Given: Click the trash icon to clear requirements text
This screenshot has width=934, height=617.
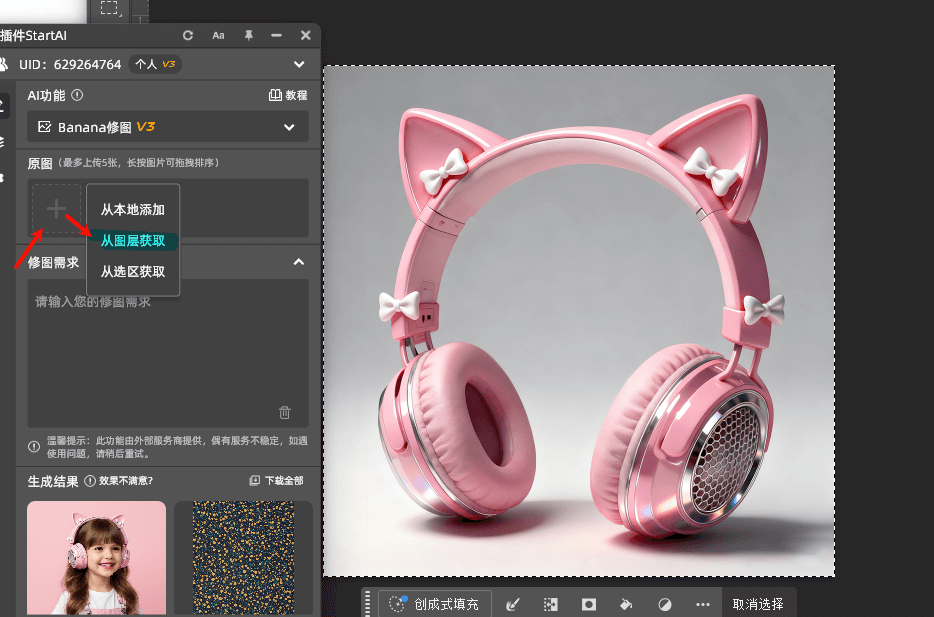Looking at the screenshot, I should (285, 412).
